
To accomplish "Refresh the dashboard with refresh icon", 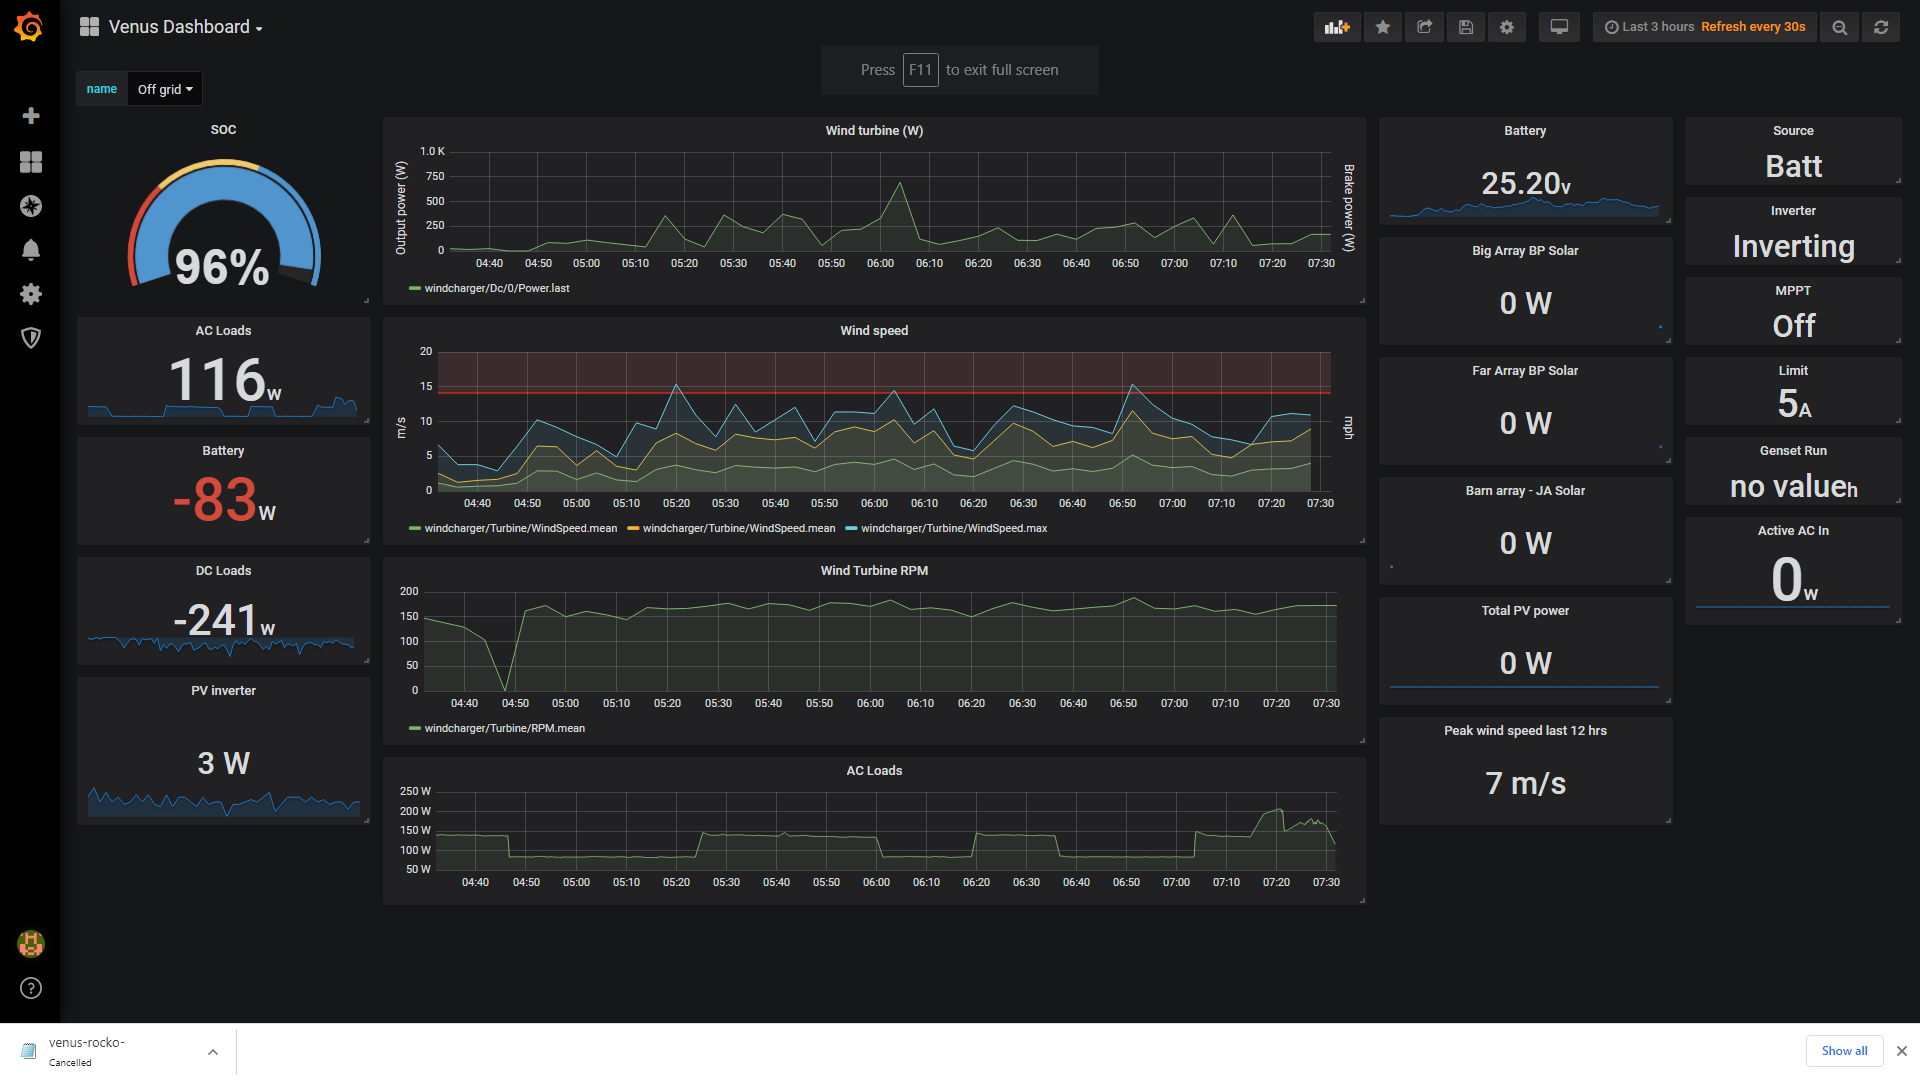I will point(1881,27).
